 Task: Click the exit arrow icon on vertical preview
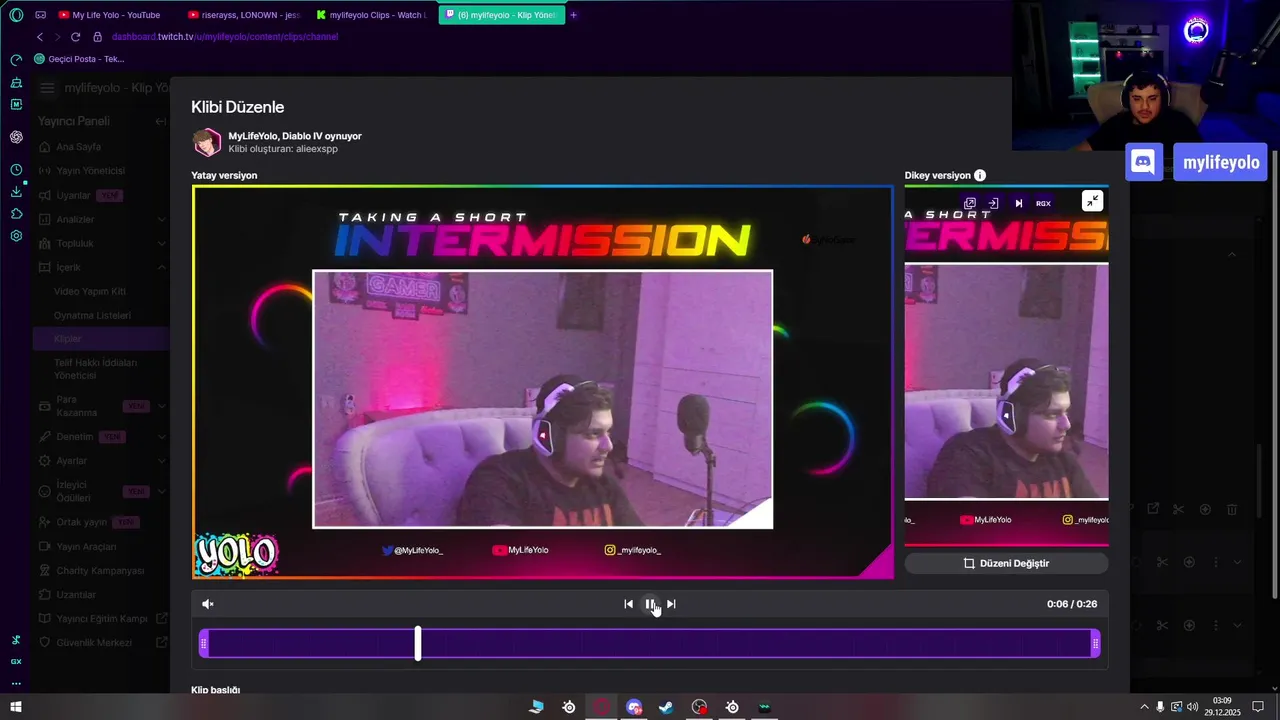[x=993, y=203]
